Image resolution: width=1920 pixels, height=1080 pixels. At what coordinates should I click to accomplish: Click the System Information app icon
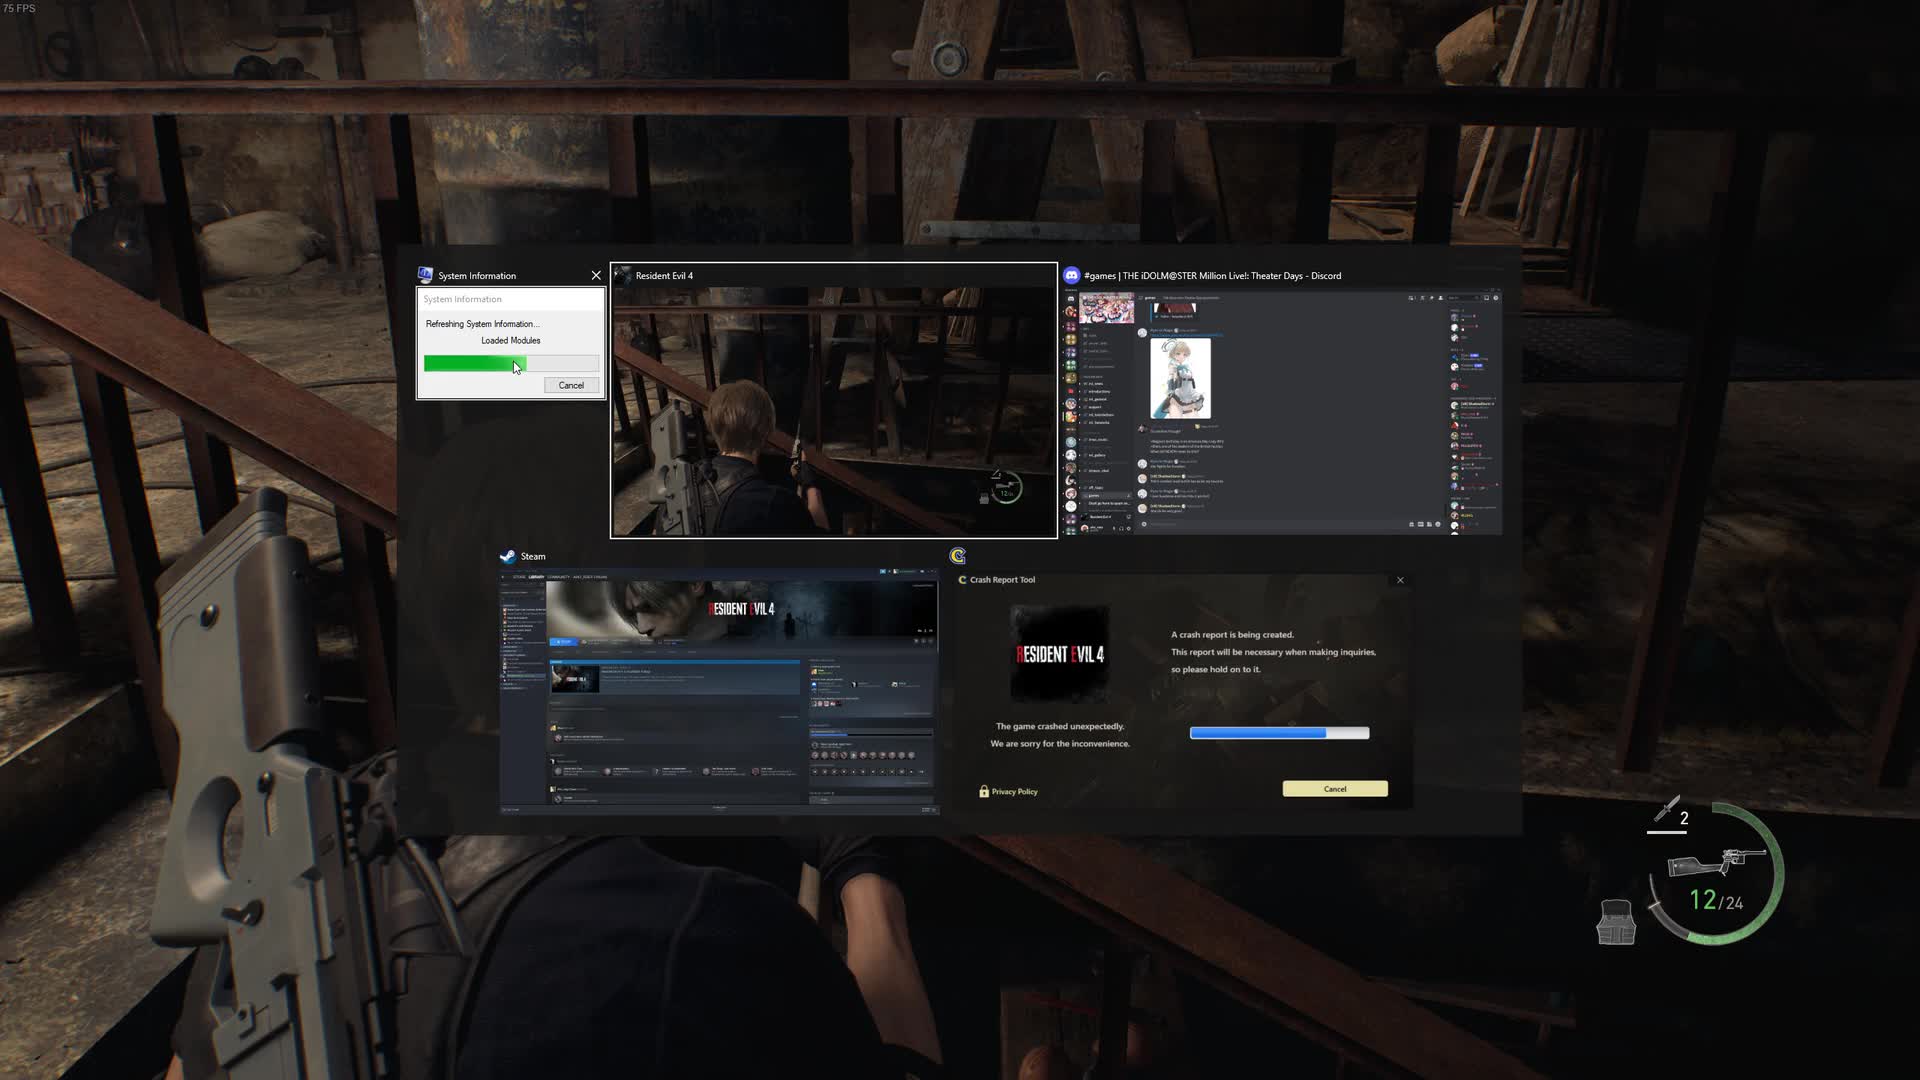pyautogui.click(x=425, y=275)
